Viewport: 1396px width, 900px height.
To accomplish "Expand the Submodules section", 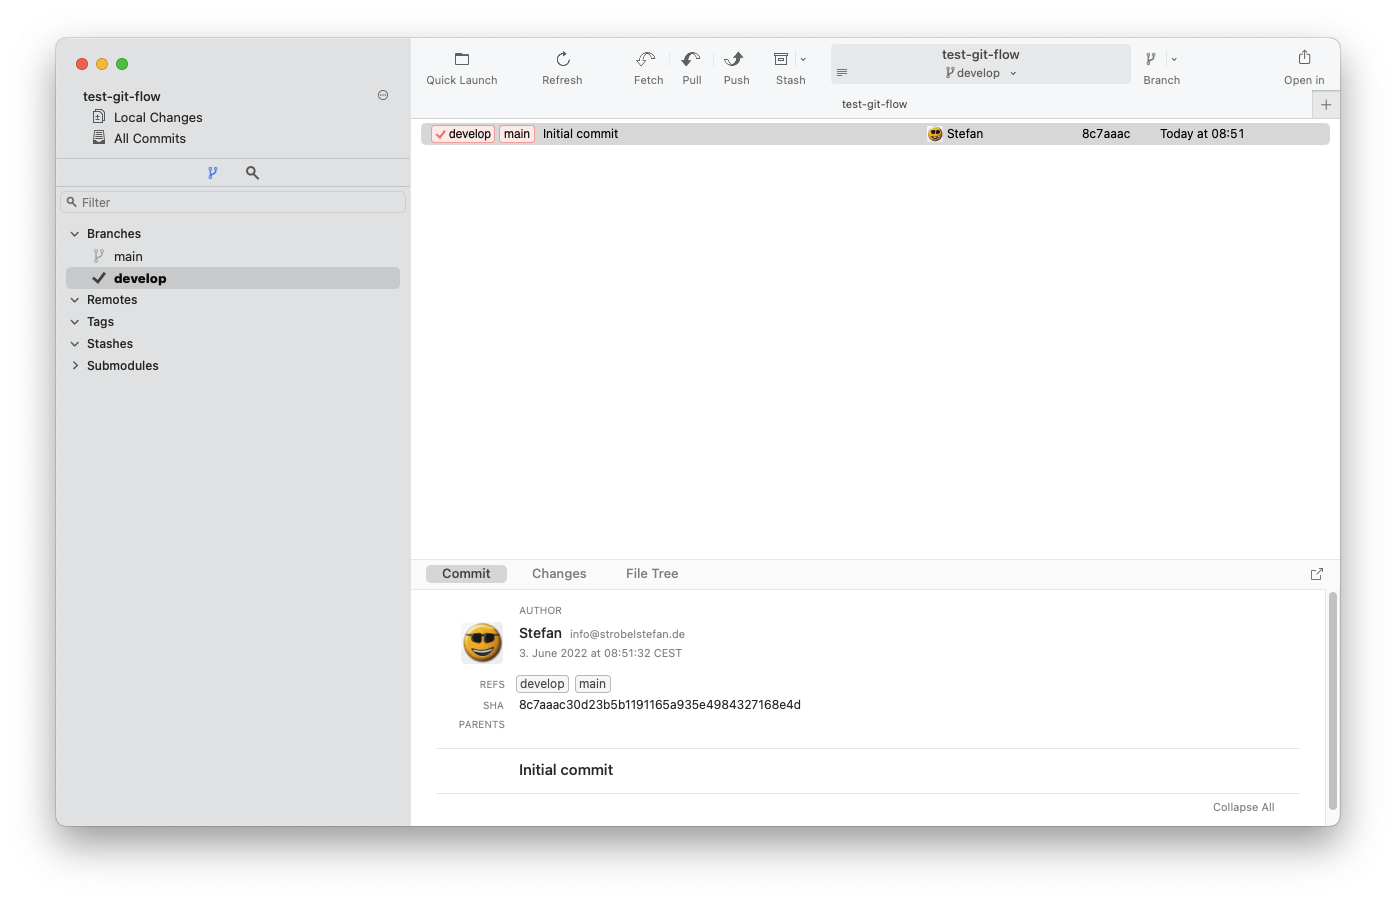I will point(74,365).
